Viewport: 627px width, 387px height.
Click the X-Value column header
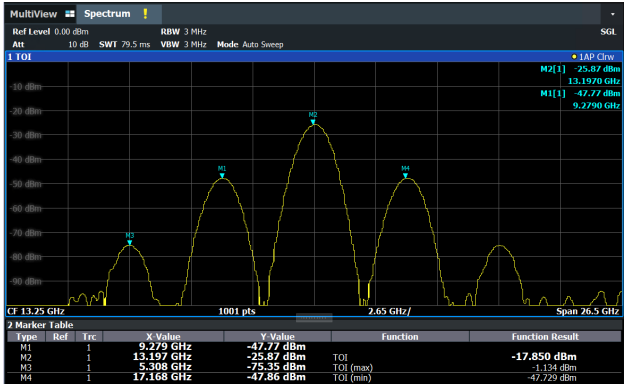(163, 337)
